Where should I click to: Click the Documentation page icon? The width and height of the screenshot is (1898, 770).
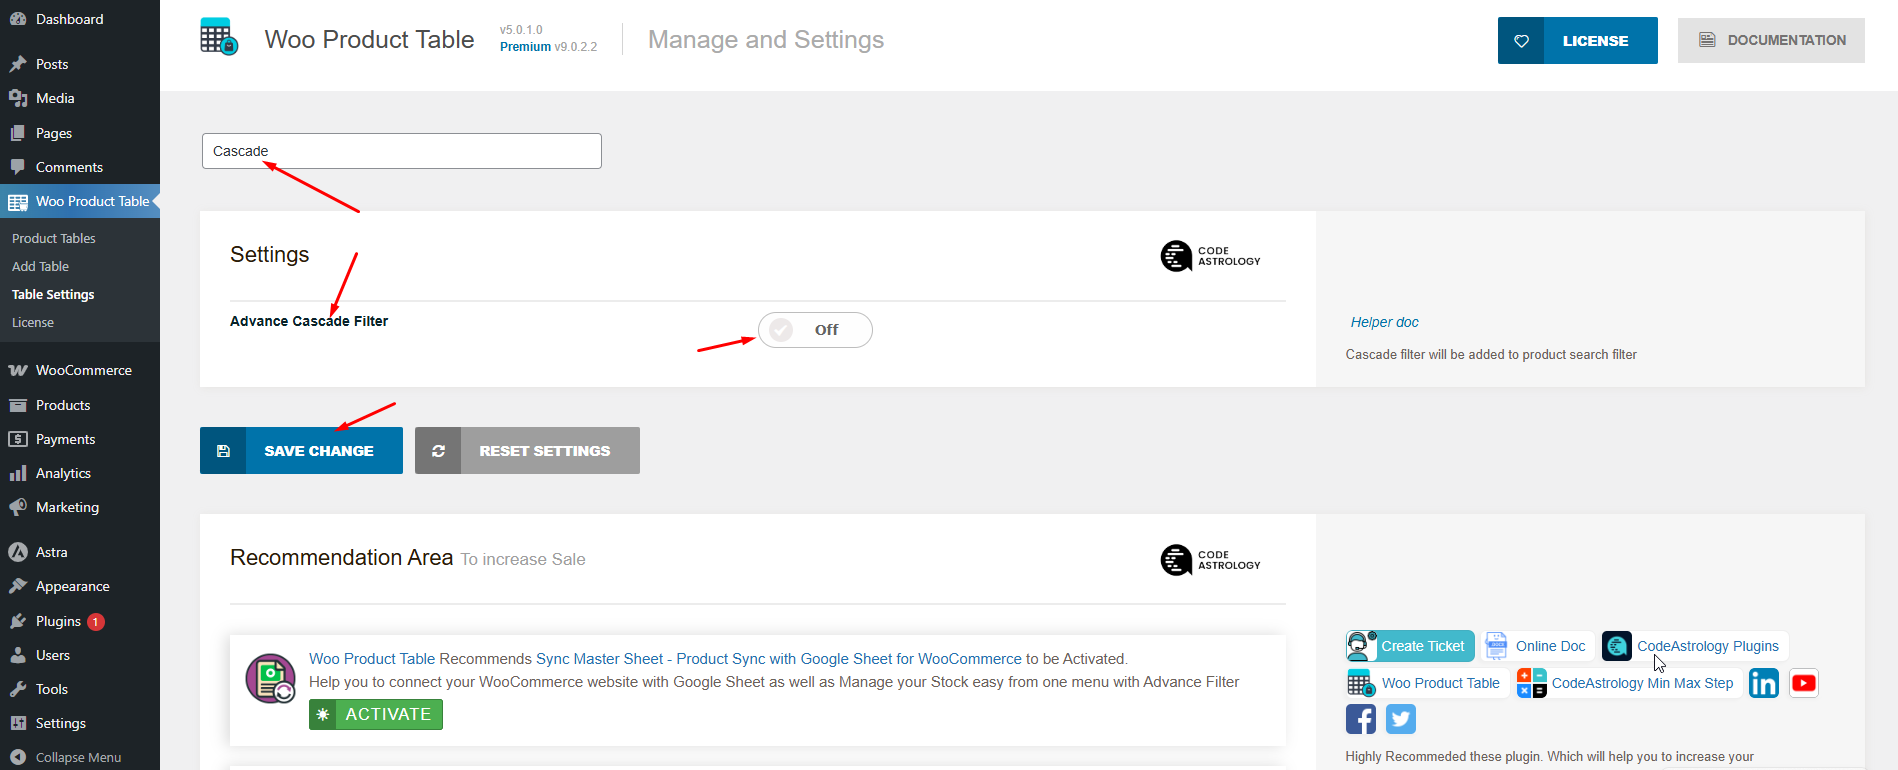[x=1707, y=40]
